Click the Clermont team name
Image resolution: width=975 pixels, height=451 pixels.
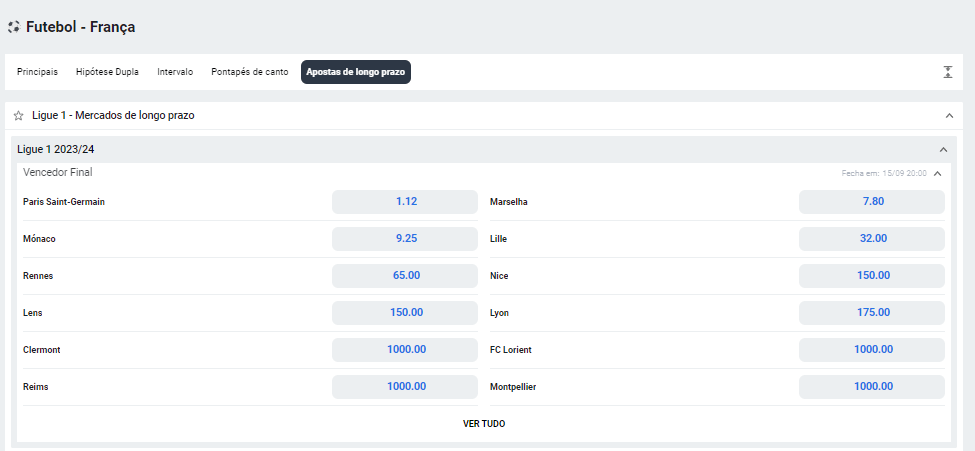click(42, 350)
